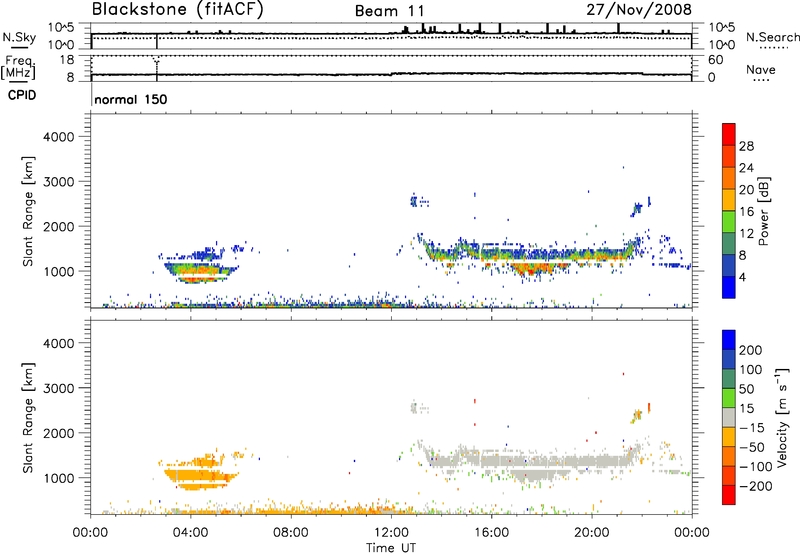The height and width of the screenshot is (554, 800).
Task: Click the CPID row label
Action: (x=21, y=95)
